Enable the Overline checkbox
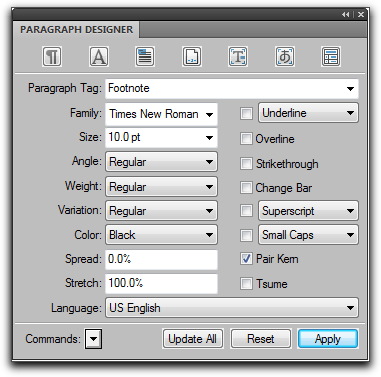The height and width of the screenshot is (377, 381). [246, 138]
